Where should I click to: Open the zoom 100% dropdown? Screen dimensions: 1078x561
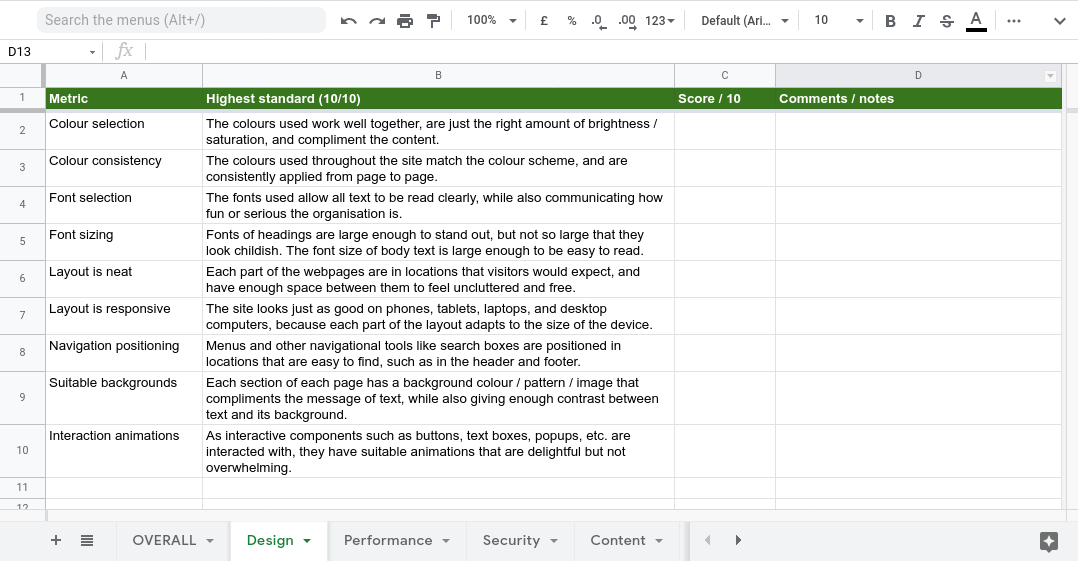coord(492,21)
